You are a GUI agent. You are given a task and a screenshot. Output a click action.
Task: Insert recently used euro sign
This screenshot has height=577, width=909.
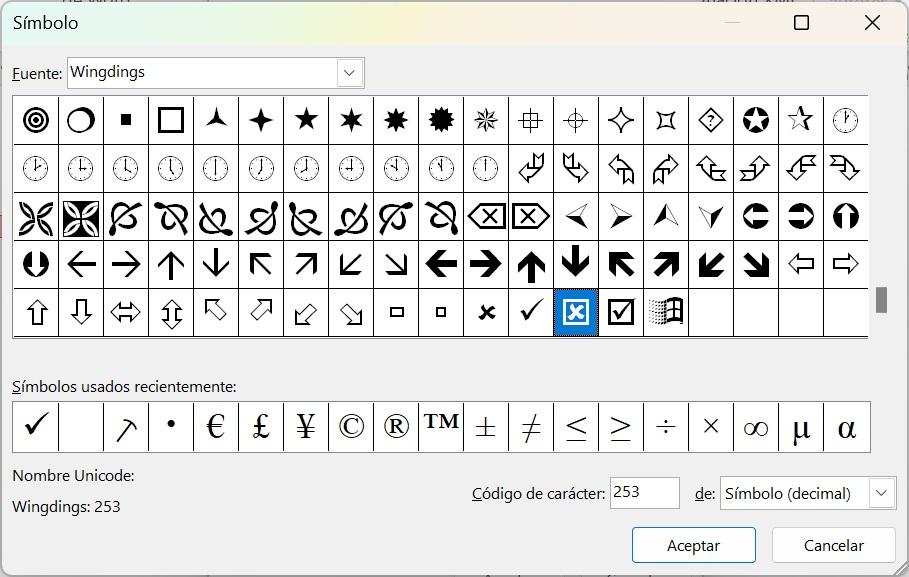tap(216, 427)
